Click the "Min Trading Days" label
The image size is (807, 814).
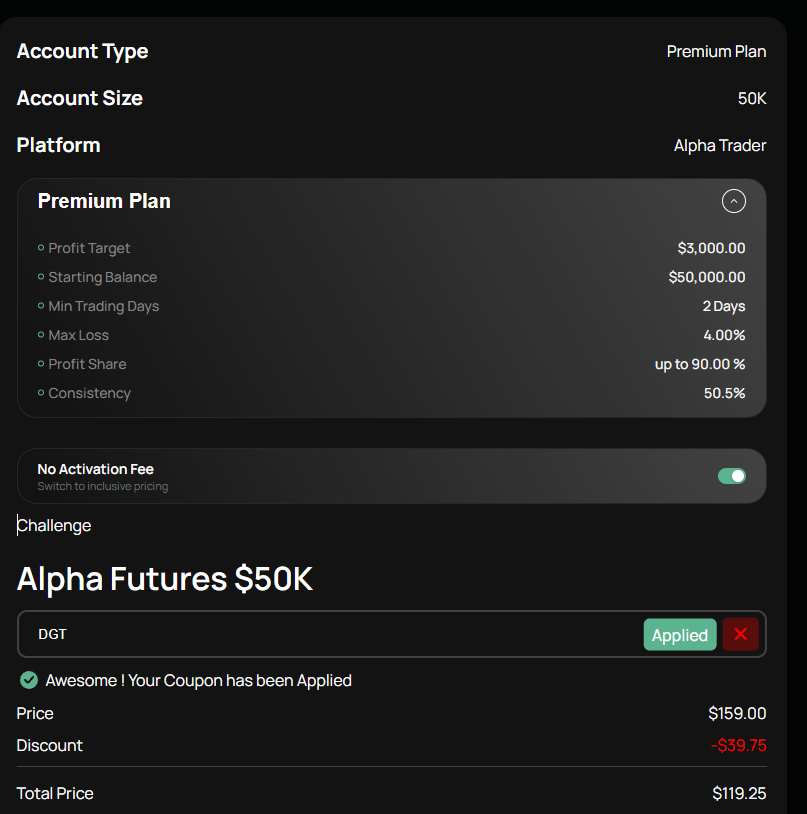coord(103,306)
